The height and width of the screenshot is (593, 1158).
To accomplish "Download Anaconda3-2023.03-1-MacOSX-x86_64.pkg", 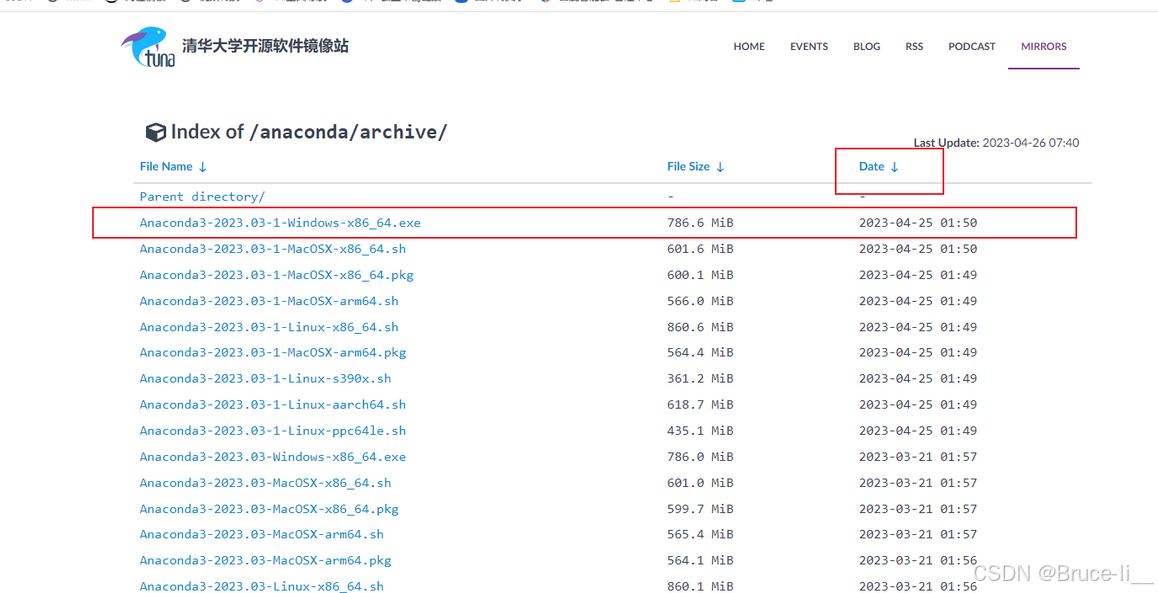I will [276, 275].
